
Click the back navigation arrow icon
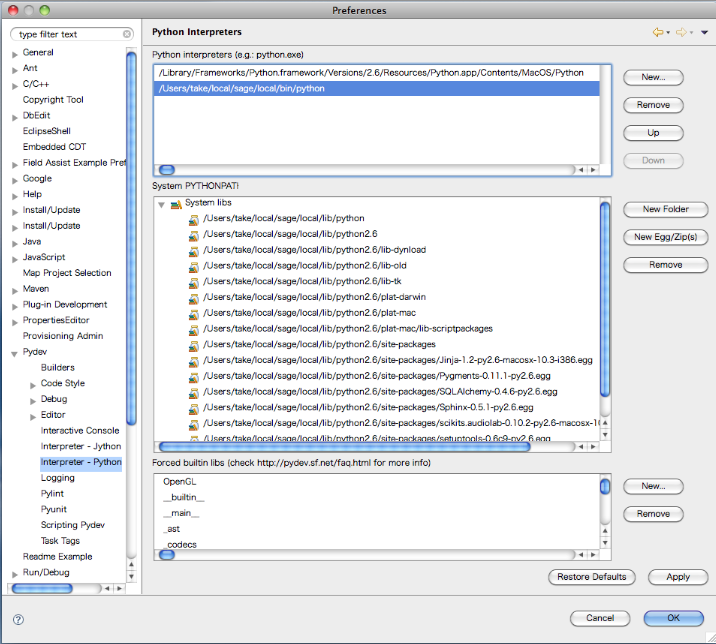click(658, 33)
